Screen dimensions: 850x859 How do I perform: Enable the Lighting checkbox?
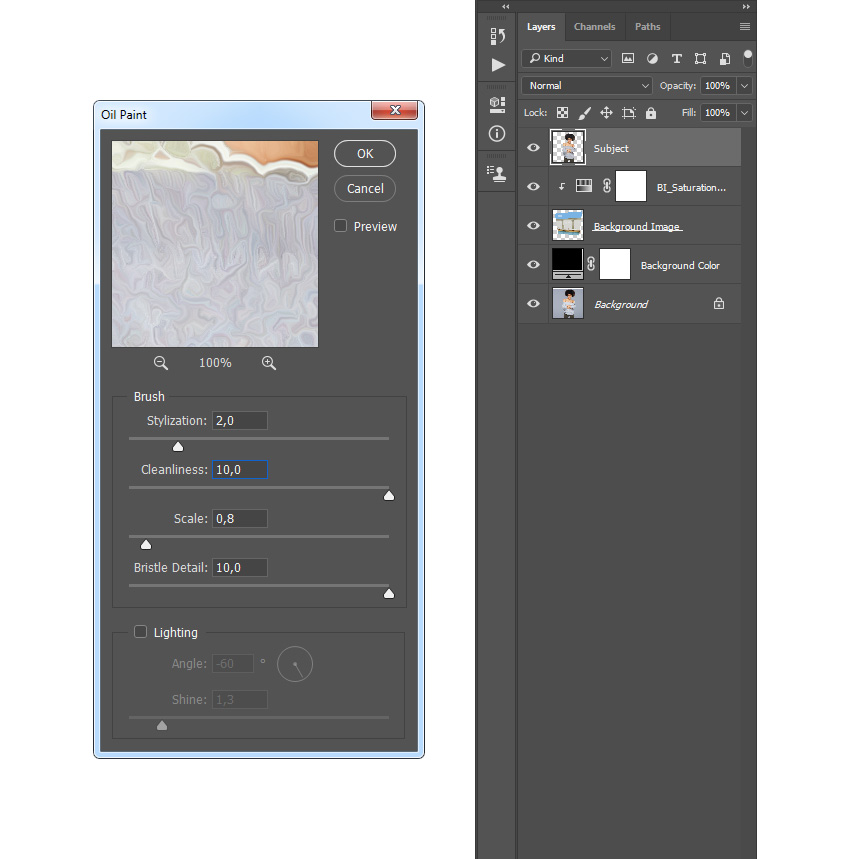coord(141,632)
